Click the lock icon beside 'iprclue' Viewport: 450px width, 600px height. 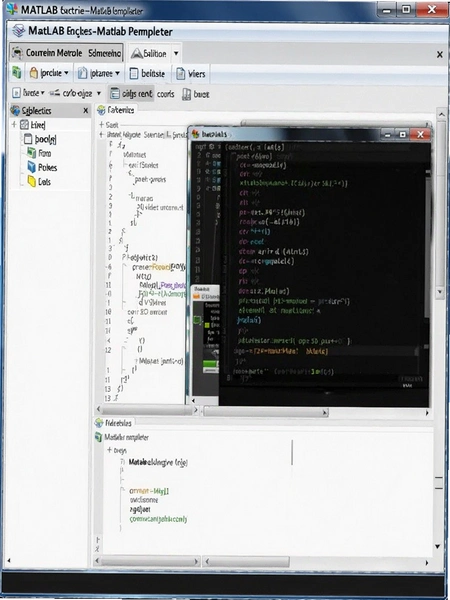[x=33, y=73]
